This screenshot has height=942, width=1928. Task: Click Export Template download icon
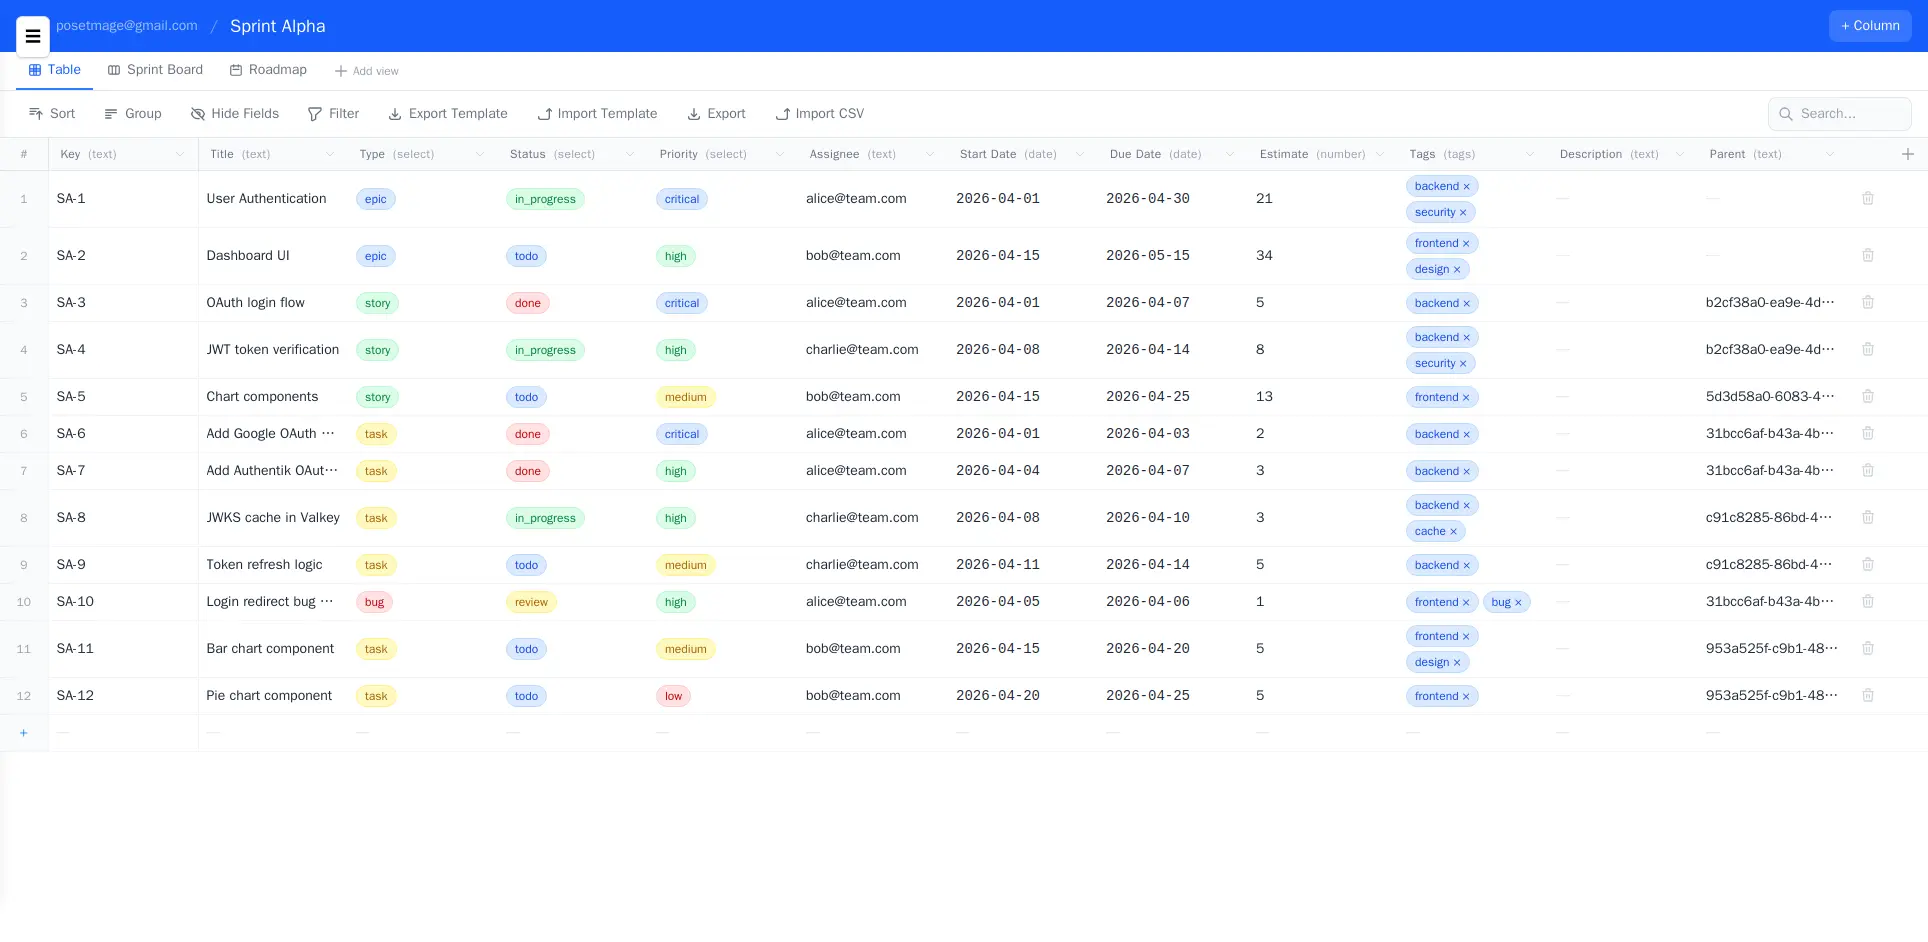pyautogui.click(x=395, y=114)
